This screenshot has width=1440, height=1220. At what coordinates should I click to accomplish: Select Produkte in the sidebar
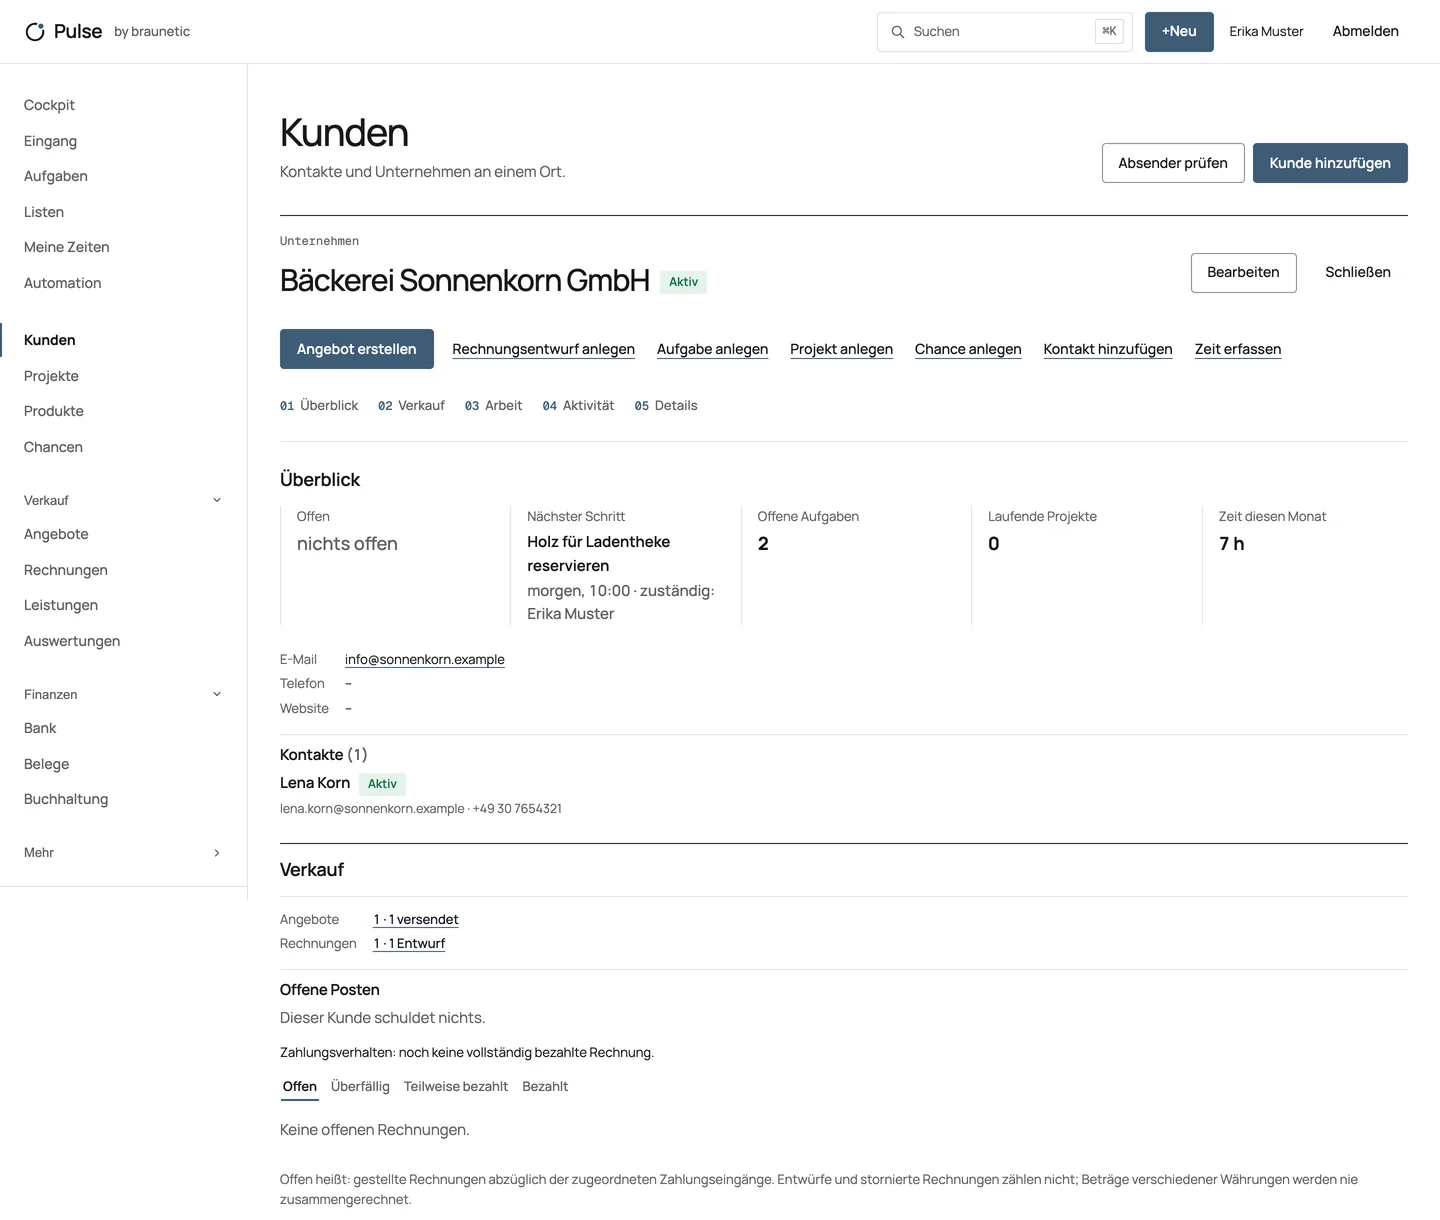coord(54,411)
